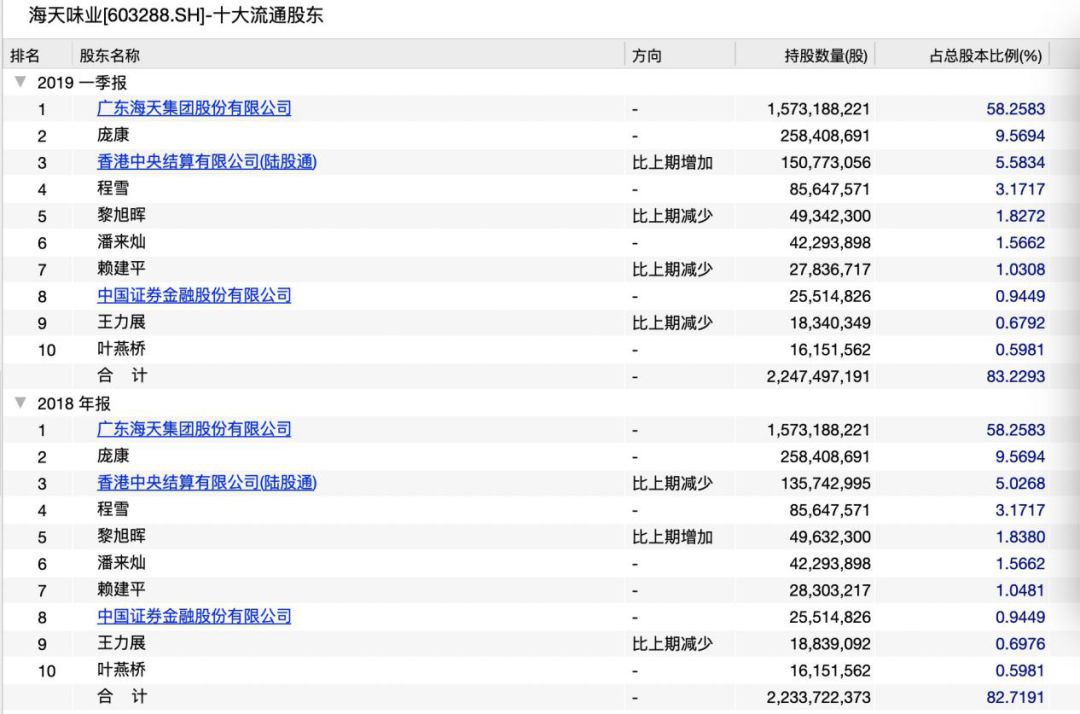Select the share count 18,340,349
The image size is (1080, 714).
point(830,323)
